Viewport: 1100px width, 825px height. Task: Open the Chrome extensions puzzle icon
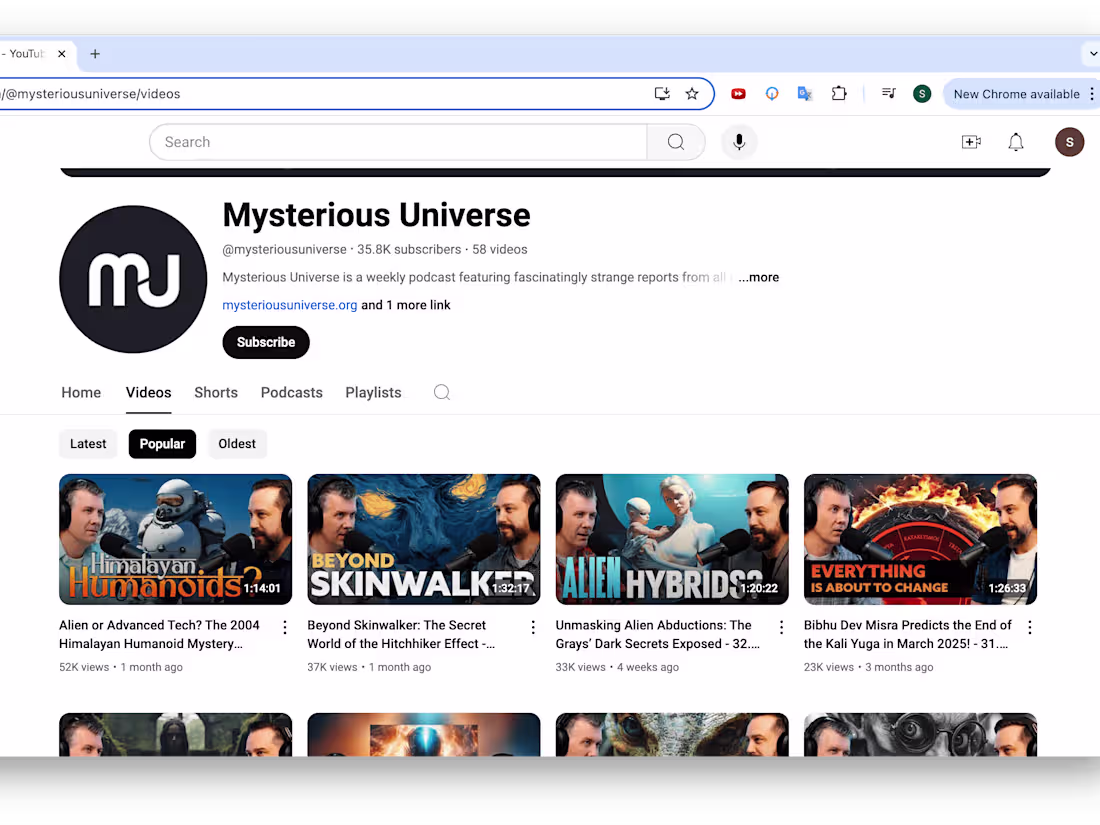(839, 93)
